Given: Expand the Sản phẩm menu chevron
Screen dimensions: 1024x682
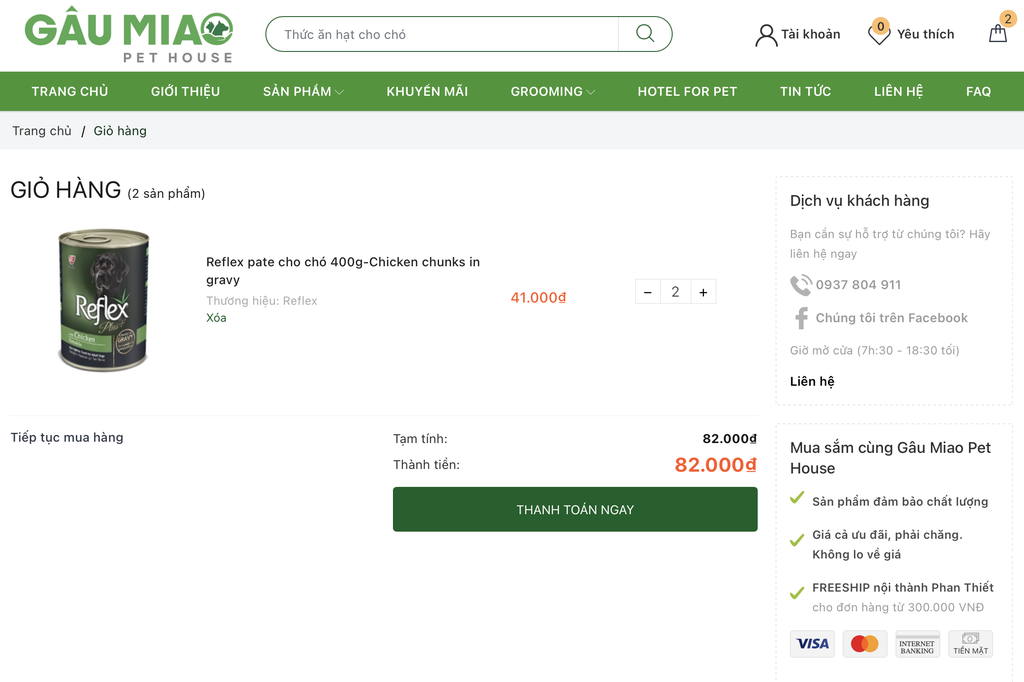Looking at the screenshot, I should pos(339,92).
